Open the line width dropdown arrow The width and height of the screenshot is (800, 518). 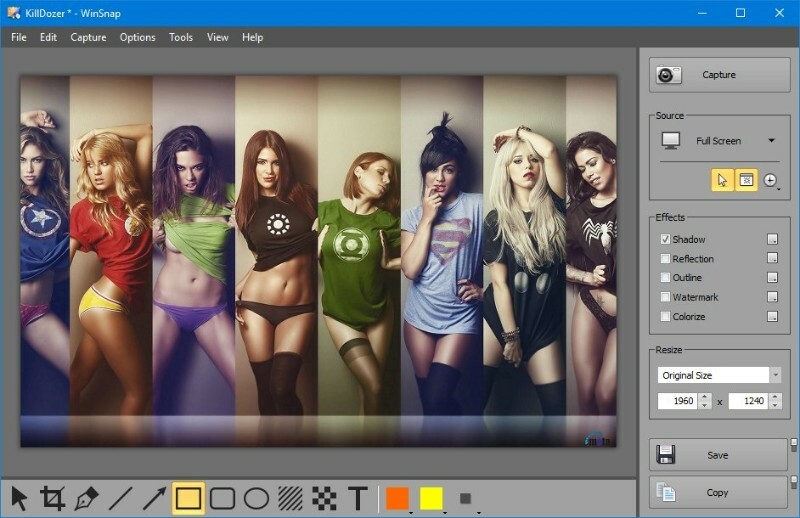pos(479,511)
